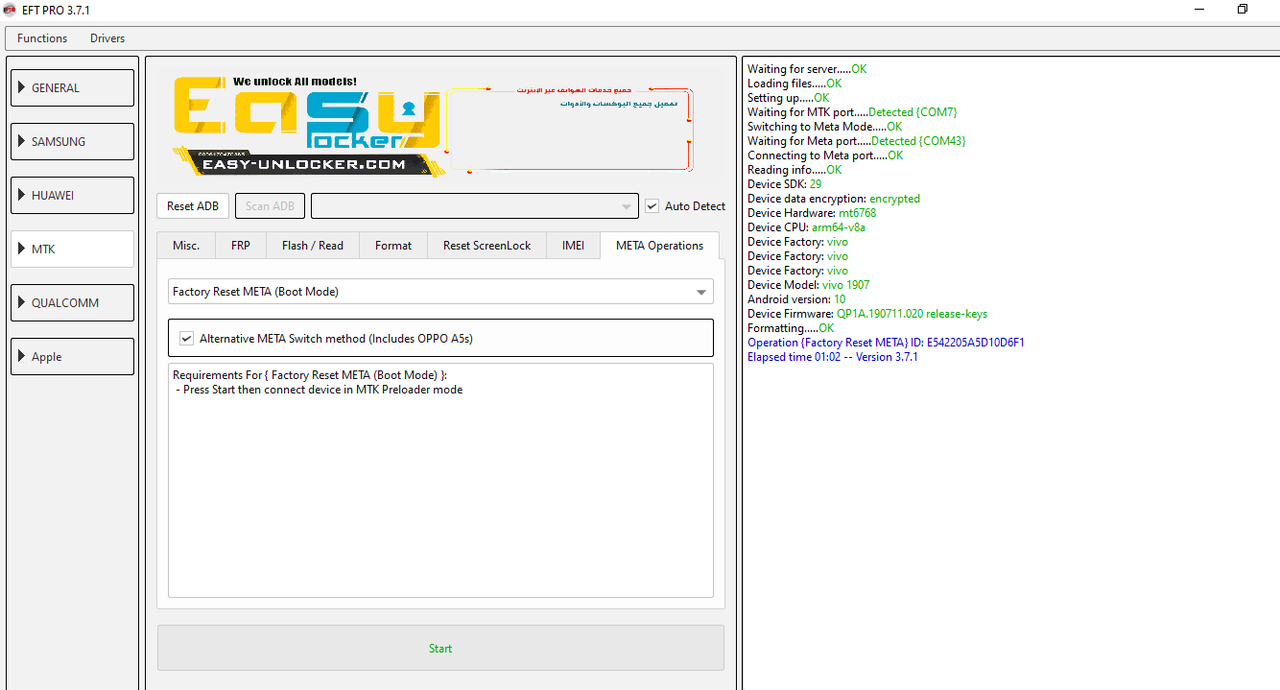Click the 'Device Firmware' log line

coord(867,314)
